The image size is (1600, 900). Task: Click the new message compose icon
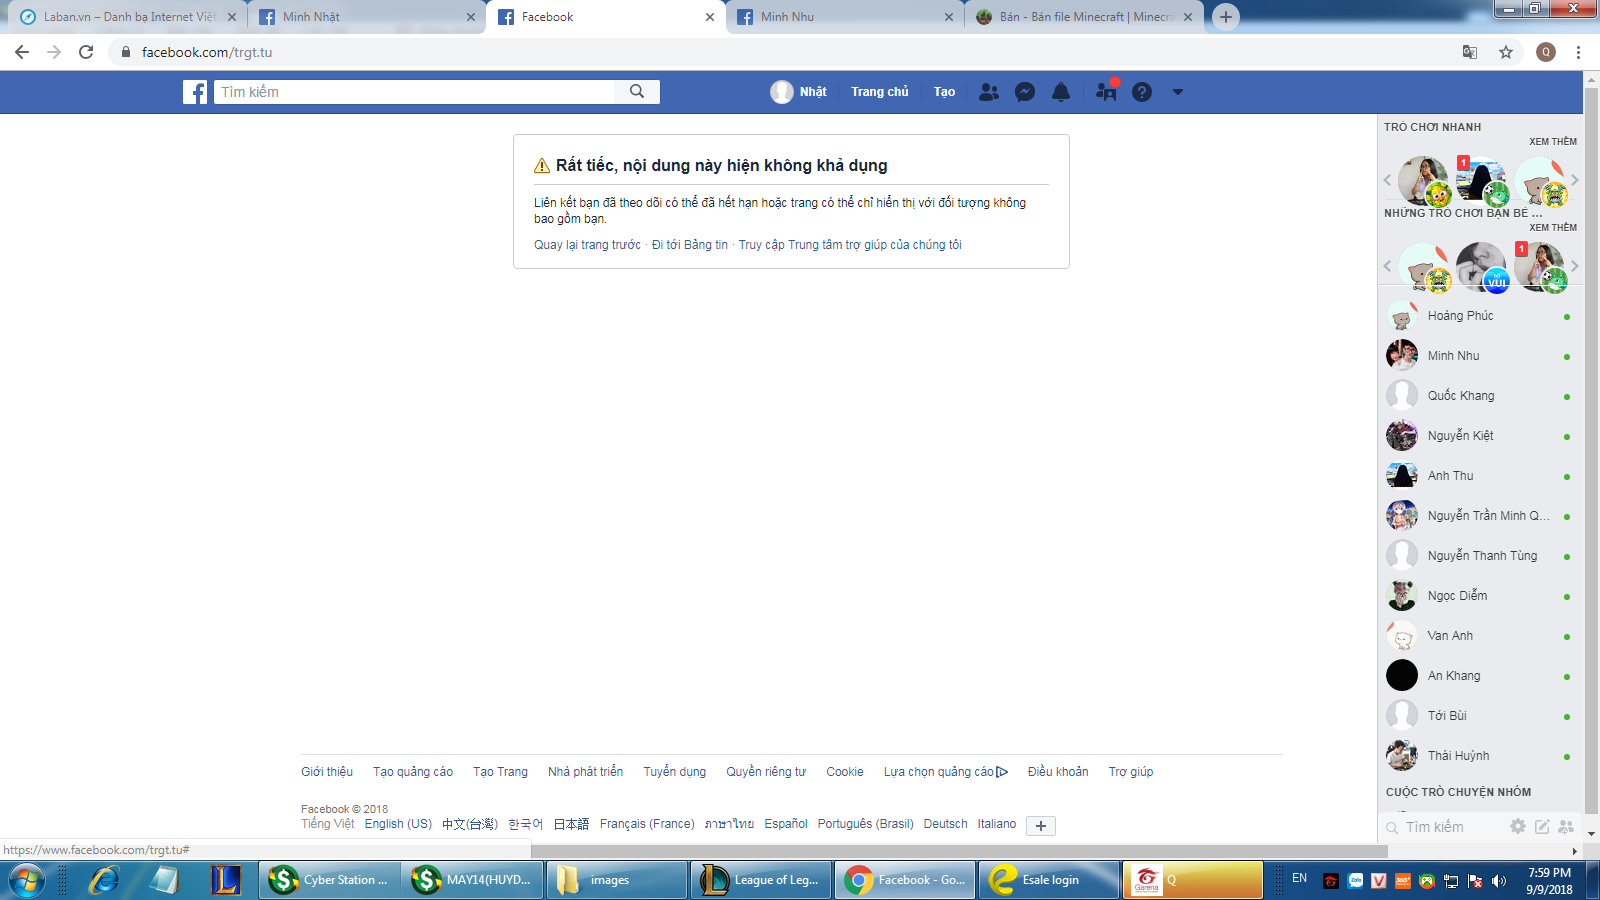point(1542,826)
